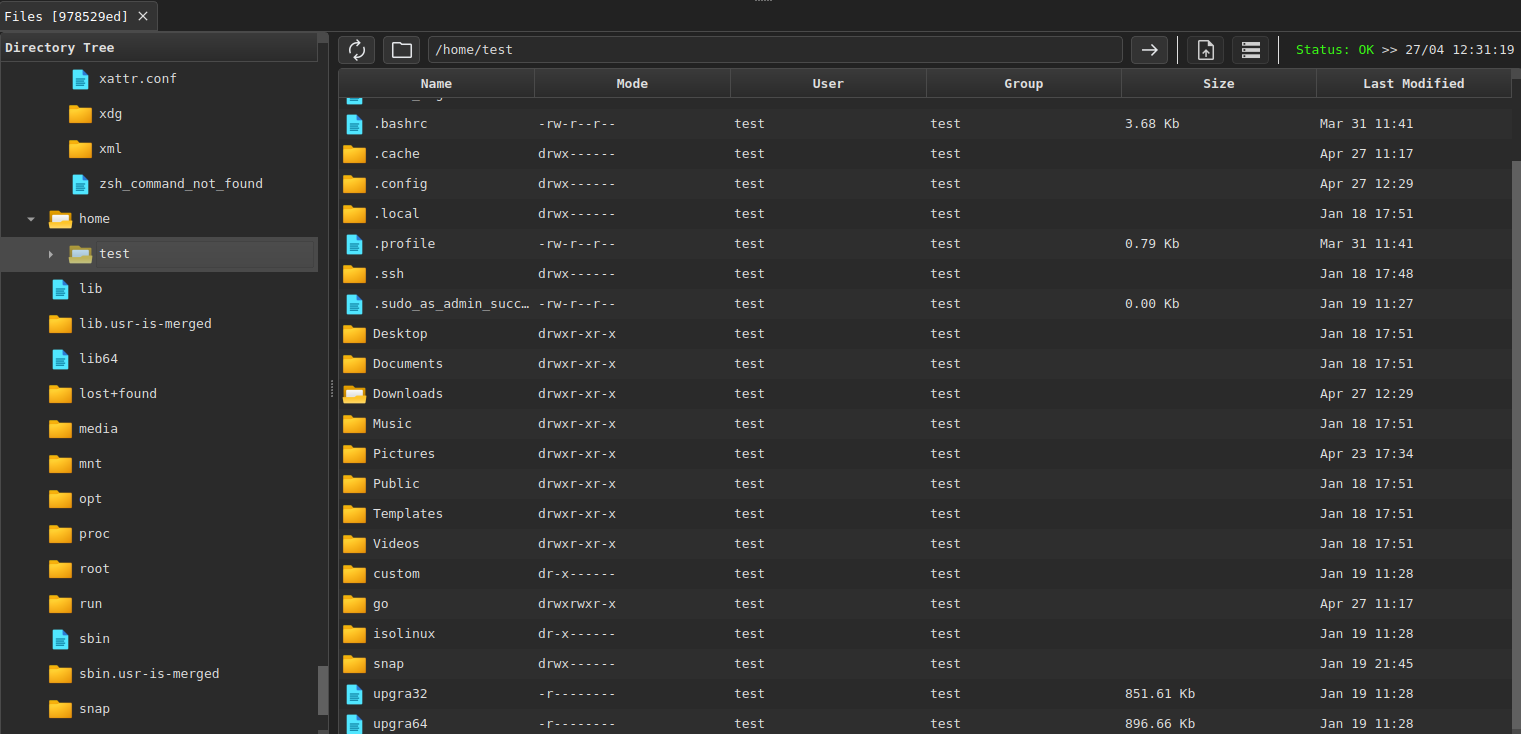
Task: Select the lost+found folder in the tree
Action: [x=117, y=394]
